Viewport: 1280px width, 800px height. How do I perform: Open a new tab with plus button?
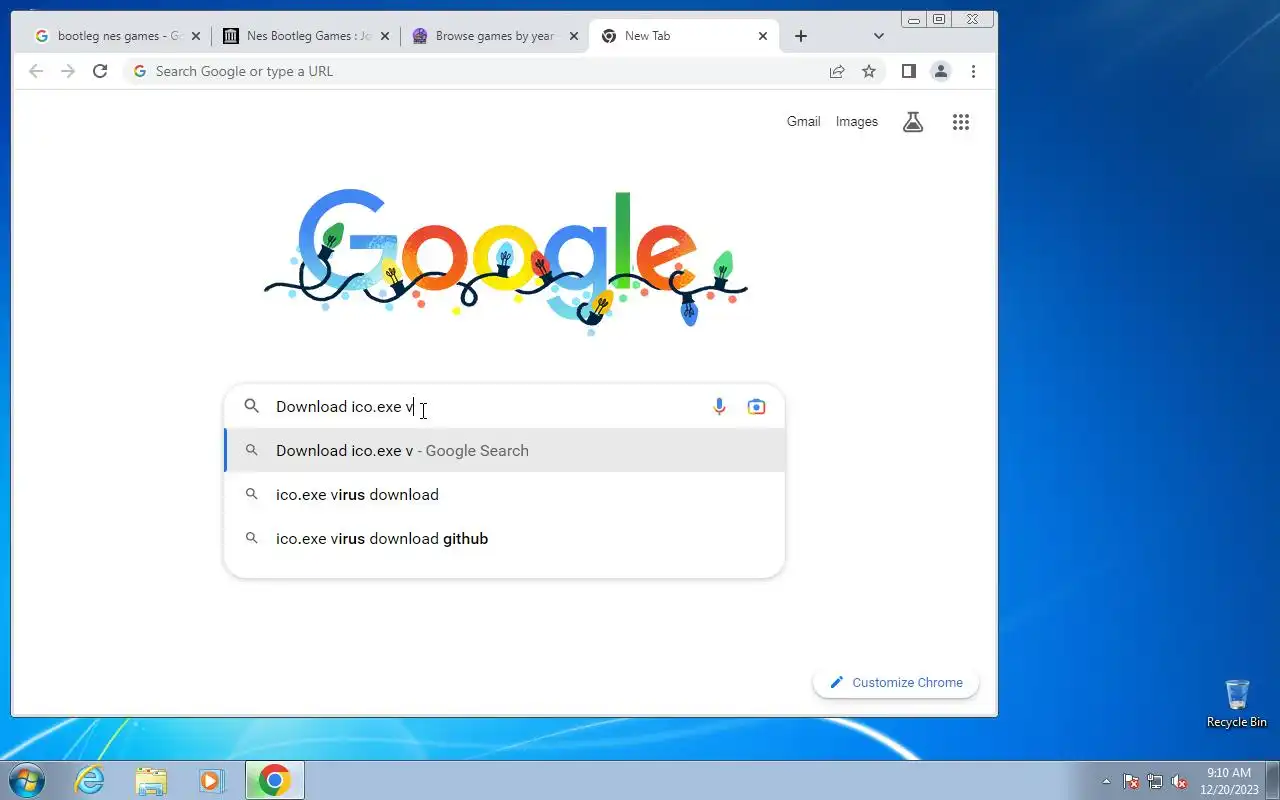[x=801, y=36]
